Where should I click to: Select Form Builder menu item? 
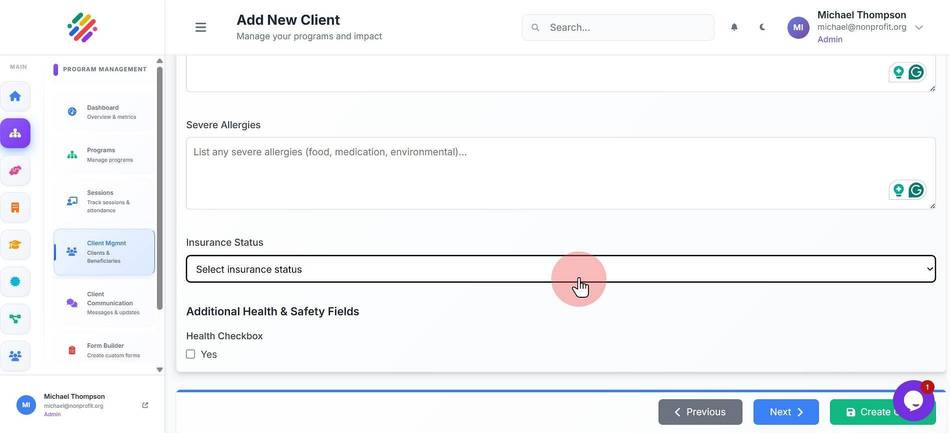(104, 350)
